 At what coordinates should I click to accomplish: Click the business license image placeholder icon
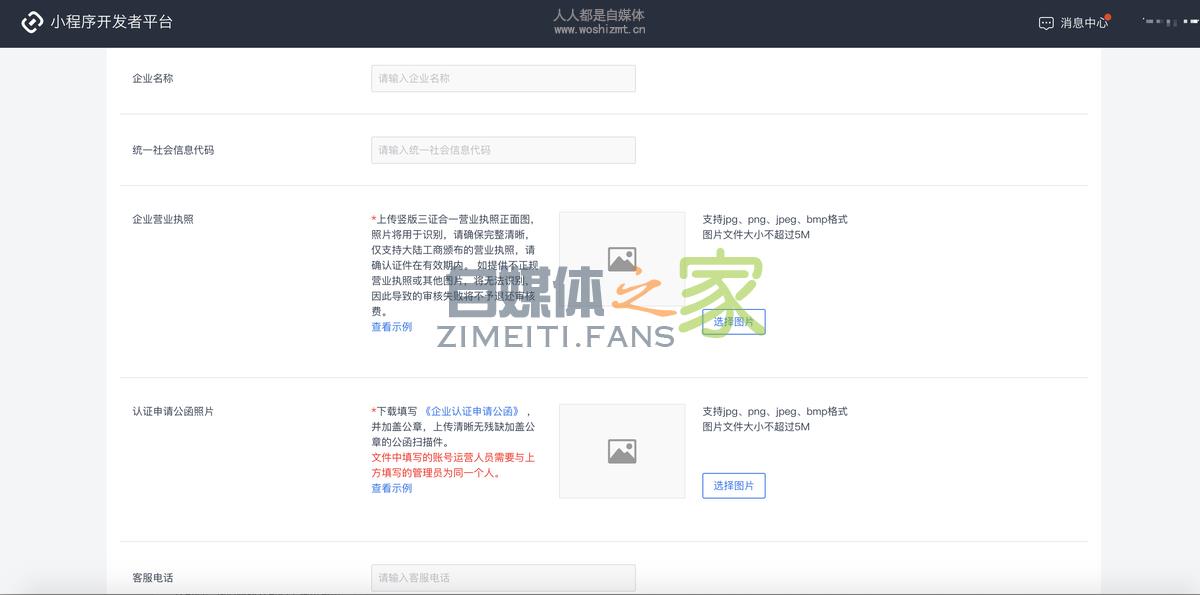pos(621,258)
